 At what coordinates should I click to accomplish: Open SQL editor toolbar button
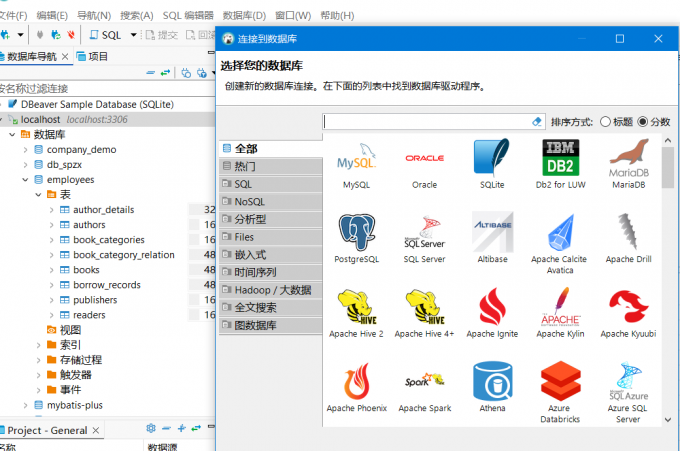click(x=105, y=35)
